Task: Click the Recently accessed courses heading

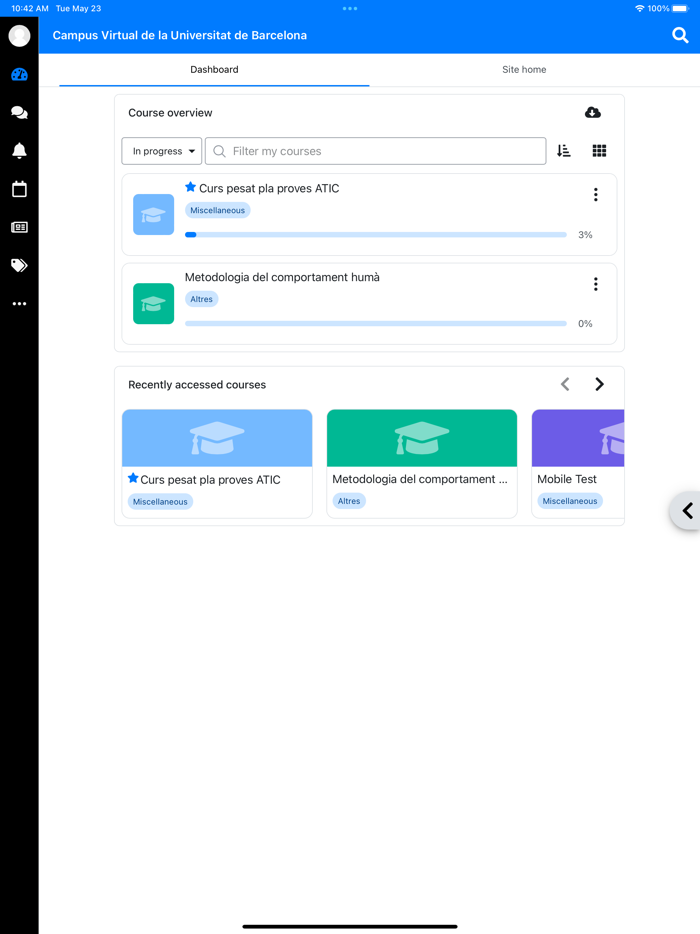Action: point(197,385)
